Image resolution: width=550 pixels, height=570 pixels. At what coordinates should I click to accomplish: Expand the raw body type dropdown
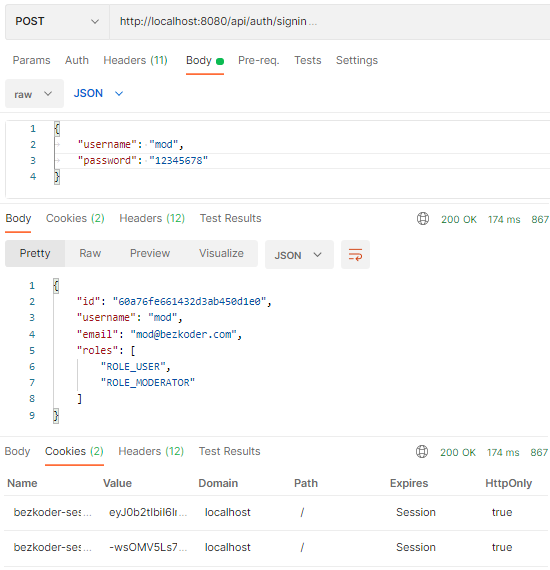(x=34, y=94)
